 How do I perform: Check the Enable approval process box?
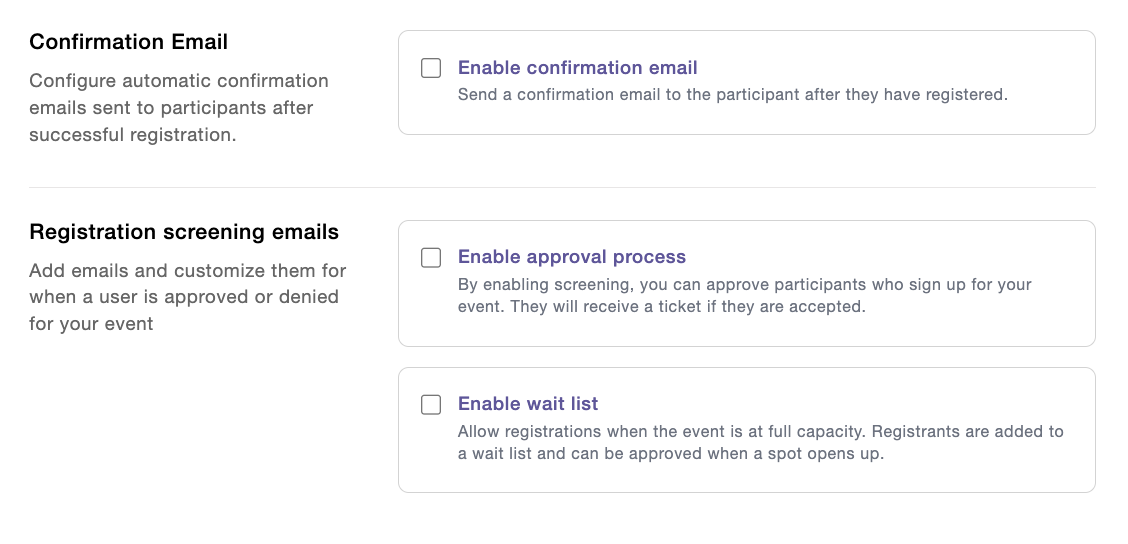point(431,258)
